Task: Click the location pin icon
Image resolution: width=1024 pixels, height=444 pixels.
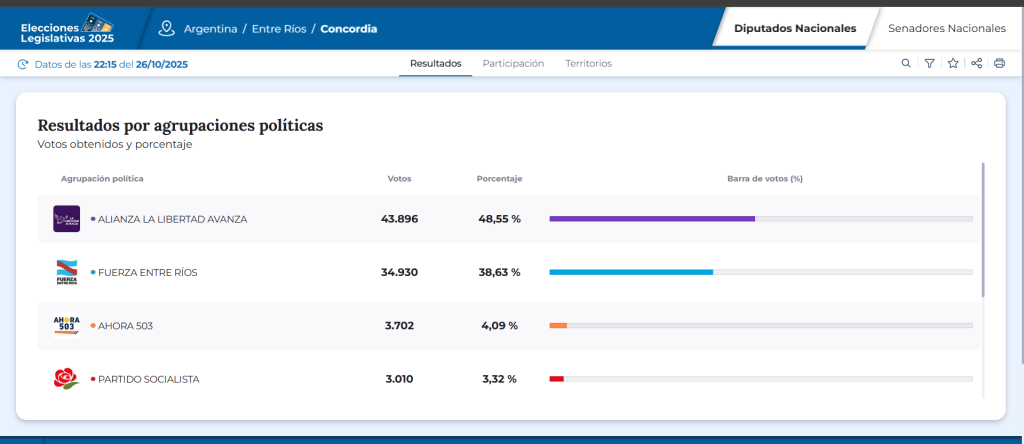Action: (x=166, y=28)
